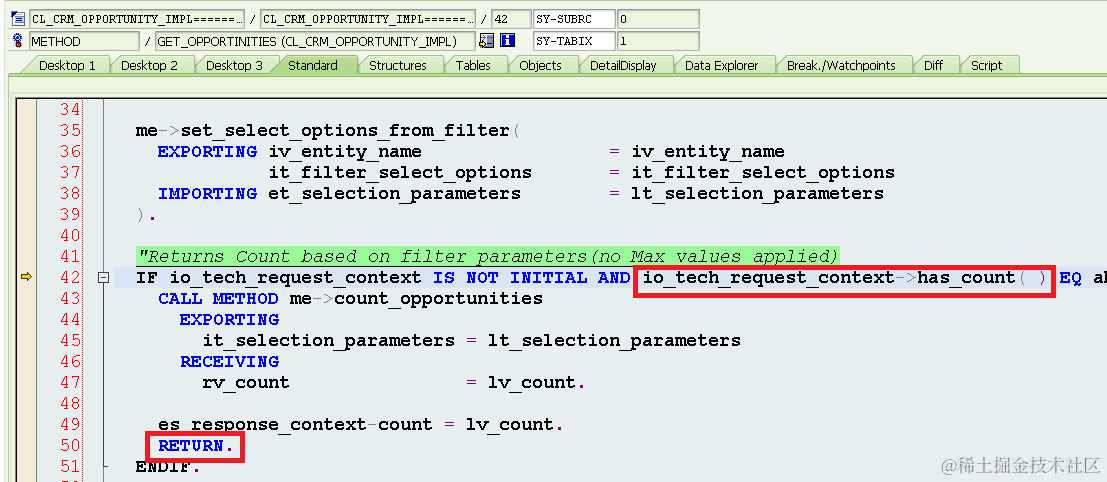This screenshot has height=482, width=1107.
Task: Click 'it_selection_parameters' on line 45
Action: coord(328,341)
